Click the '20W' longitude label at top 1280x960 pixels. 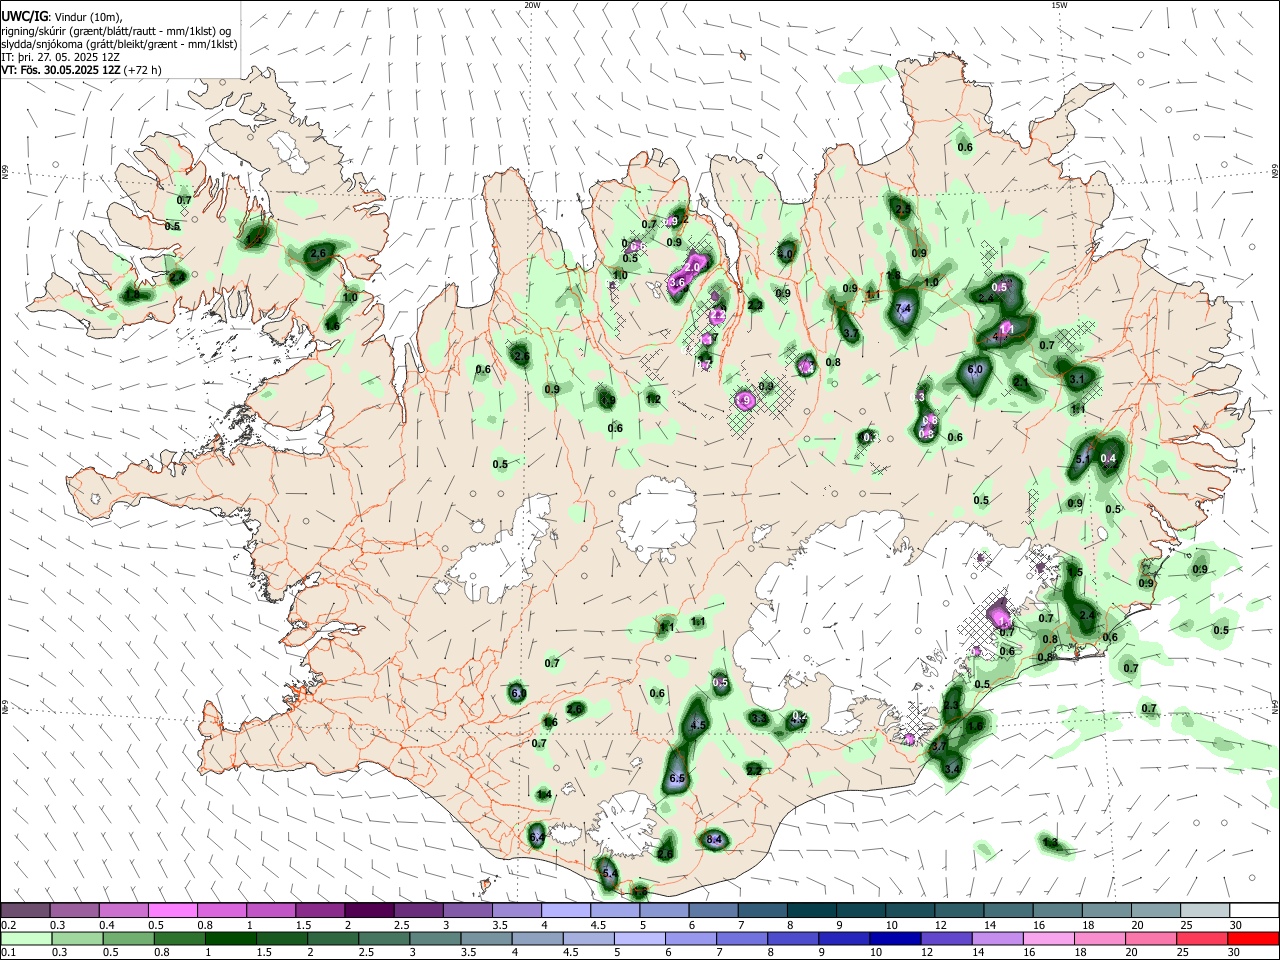pyautogui.click(x=532, y=5)
